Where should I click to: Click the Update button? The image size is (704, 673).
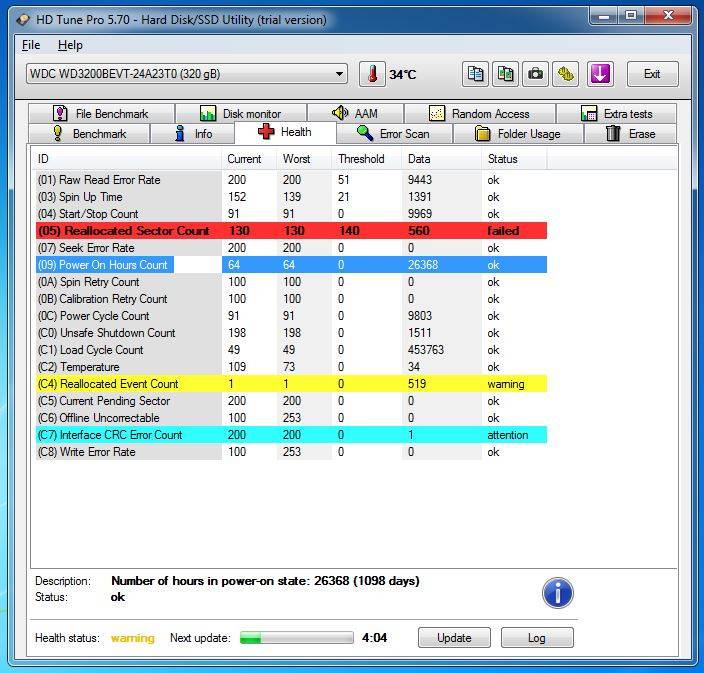pos(454,638)
